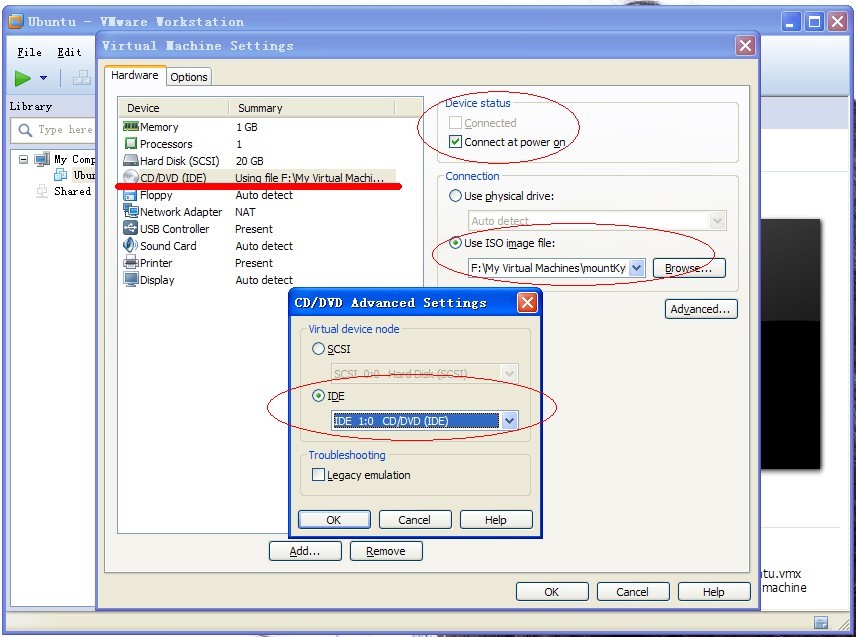The image size is (856, 637).
Task: Confirm advanced settings with OK
Action: [334, 520]
